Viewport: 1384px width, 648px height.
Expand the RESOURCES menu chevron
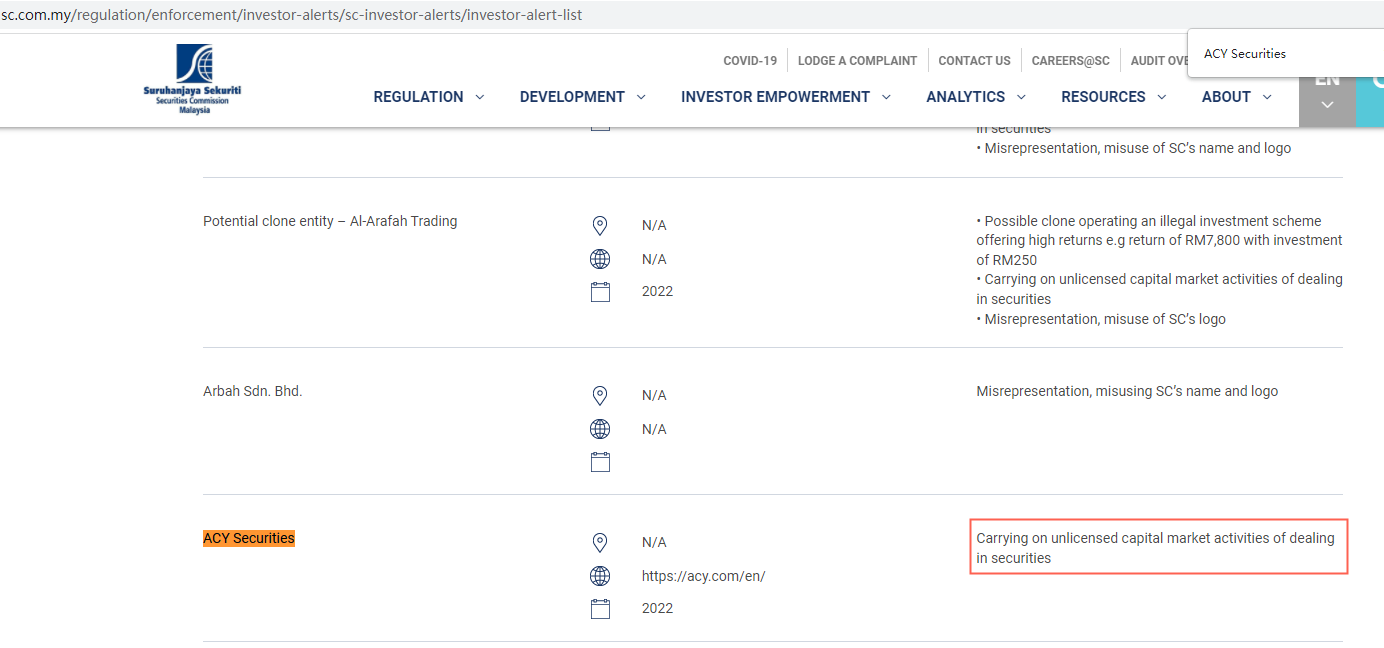click(x=1162, y=97)
